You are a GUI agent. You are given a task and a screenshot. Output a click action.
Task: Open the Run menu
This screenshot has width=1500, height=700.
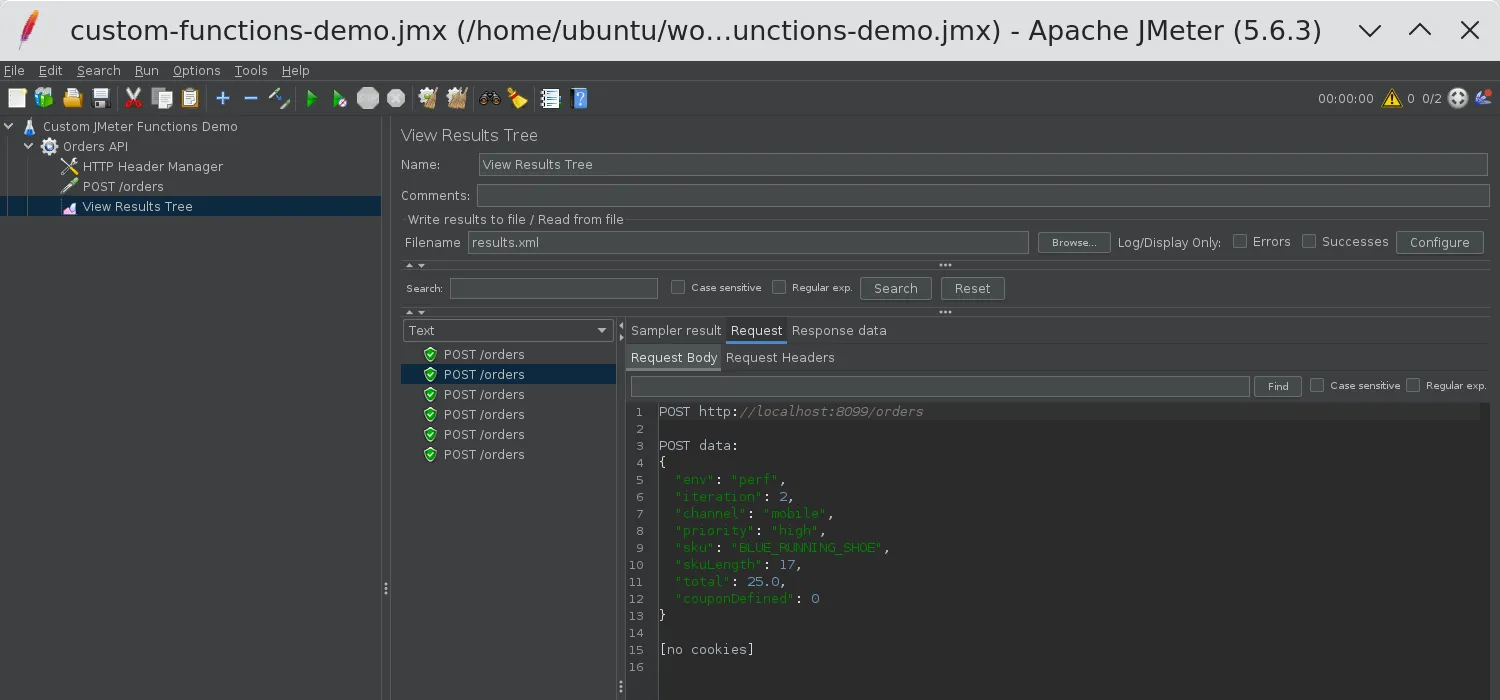(x=147, y=70)
